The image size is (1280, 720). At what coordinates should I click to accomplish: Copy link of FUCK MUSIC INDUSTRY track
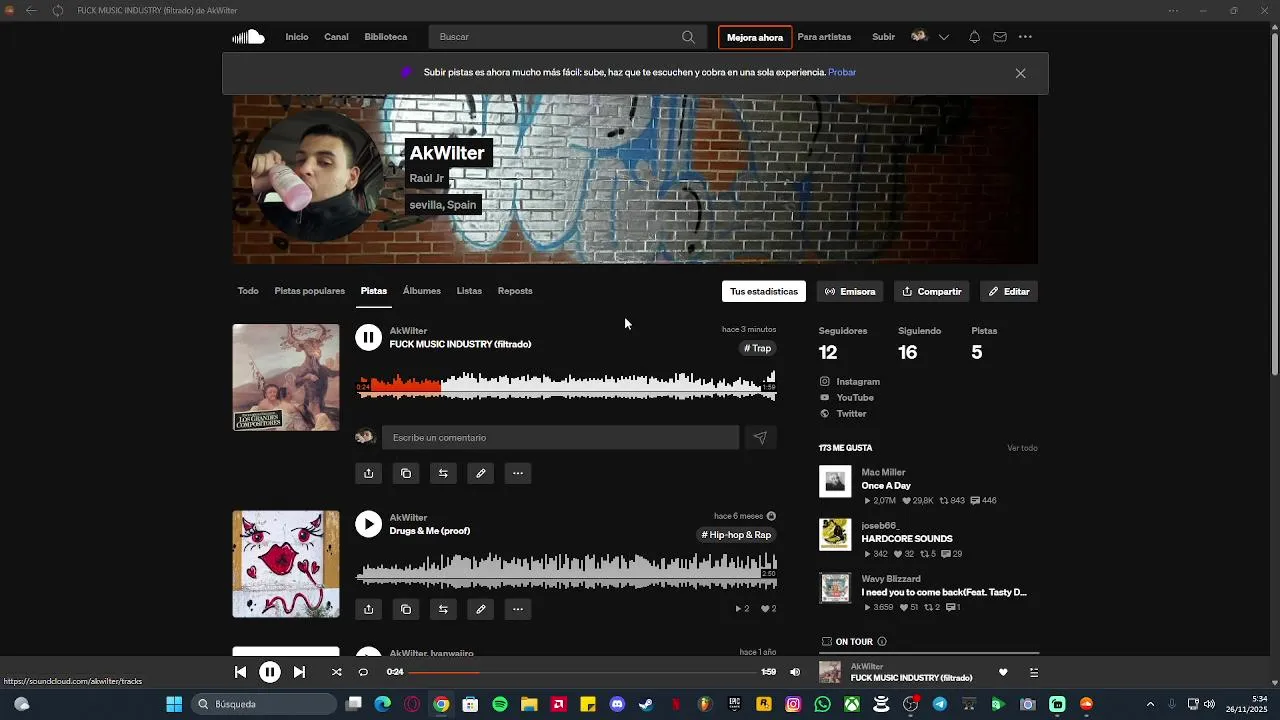tap(406, 473)
